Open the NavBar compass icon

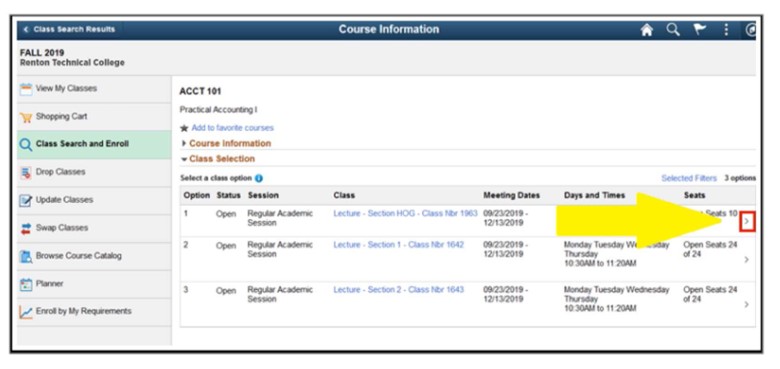(751, 30)
